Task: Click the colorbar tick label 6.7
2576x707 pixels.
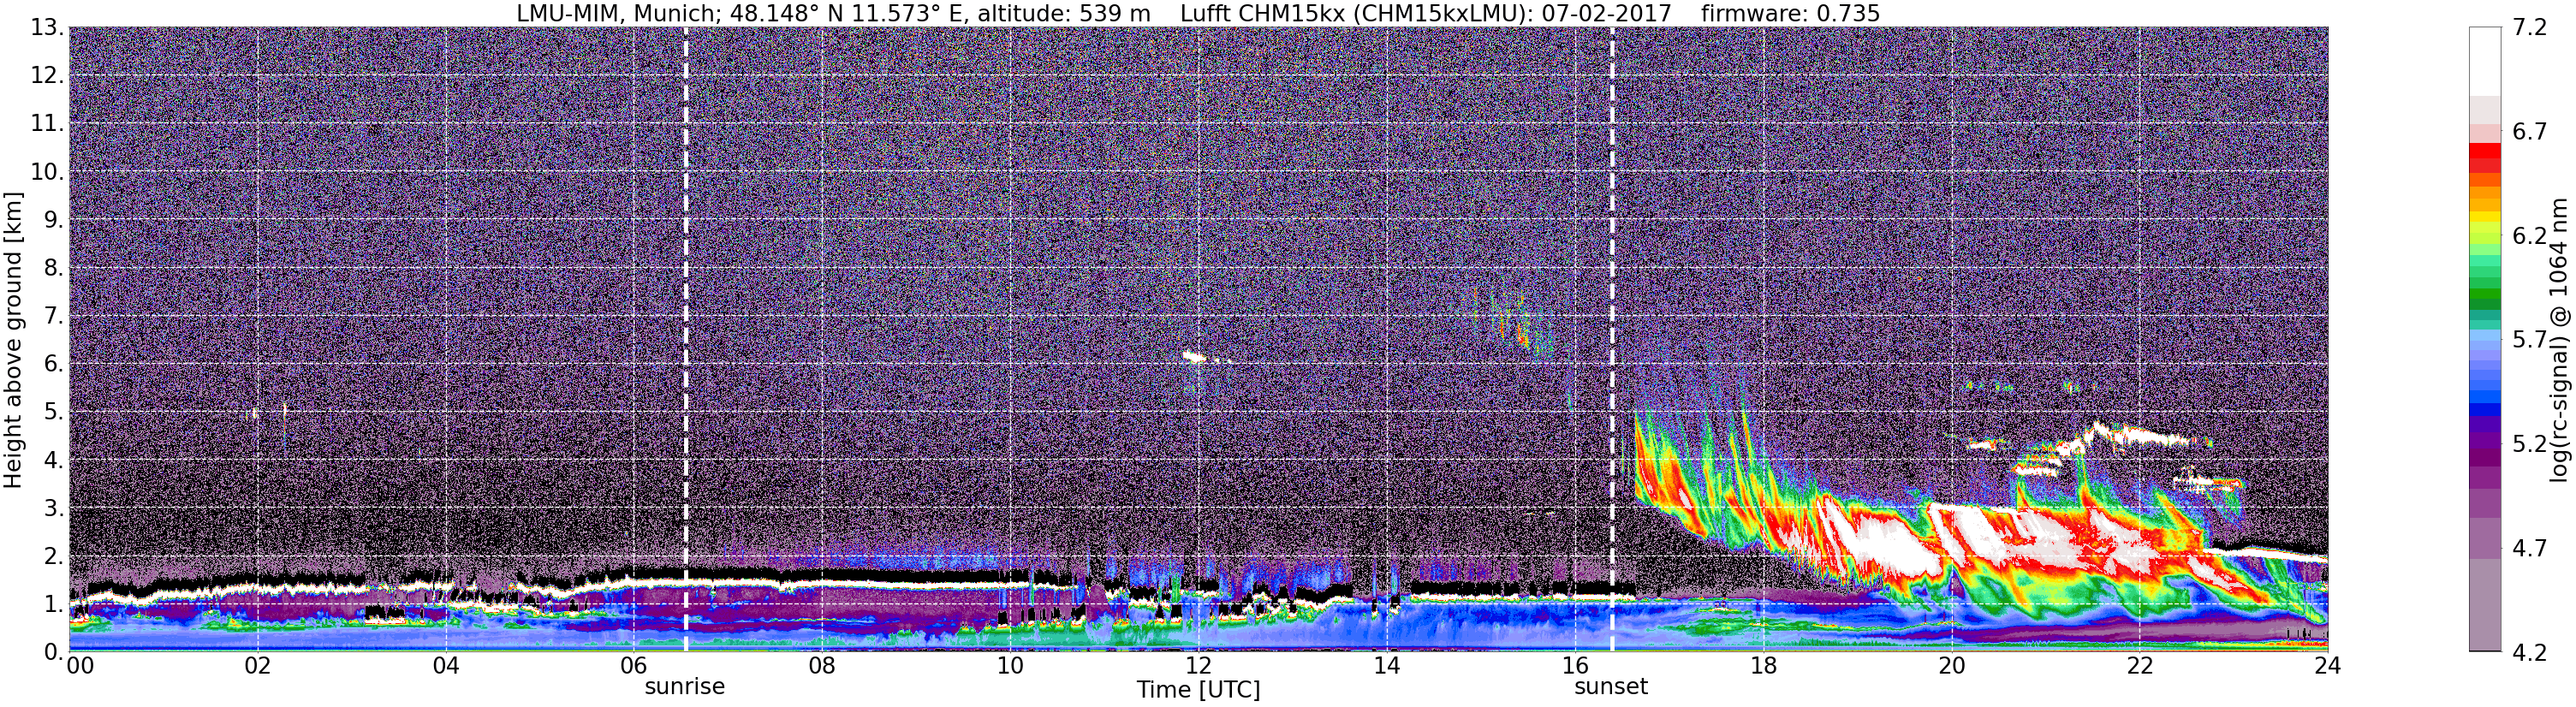Action: pyautogui.click(x=2530, y=132)
